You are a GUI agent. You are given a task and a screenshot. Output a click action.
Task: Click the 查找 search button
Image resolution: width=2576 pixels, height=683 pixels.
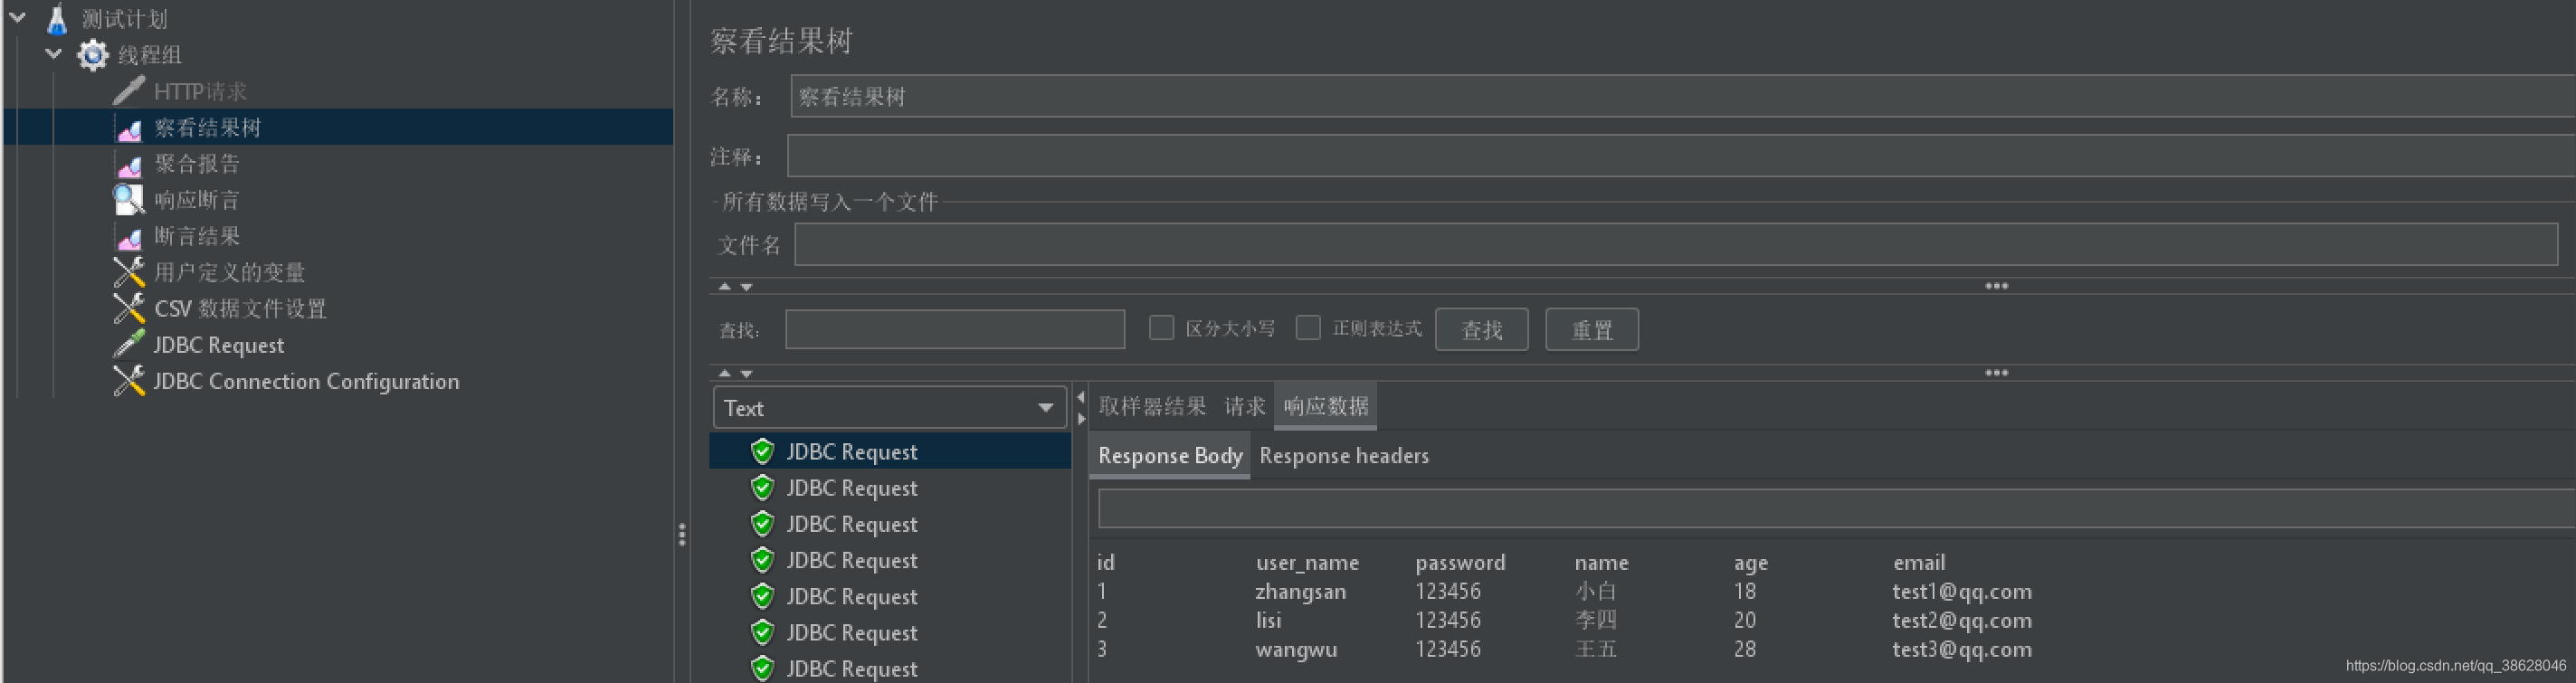point(1482,330)
